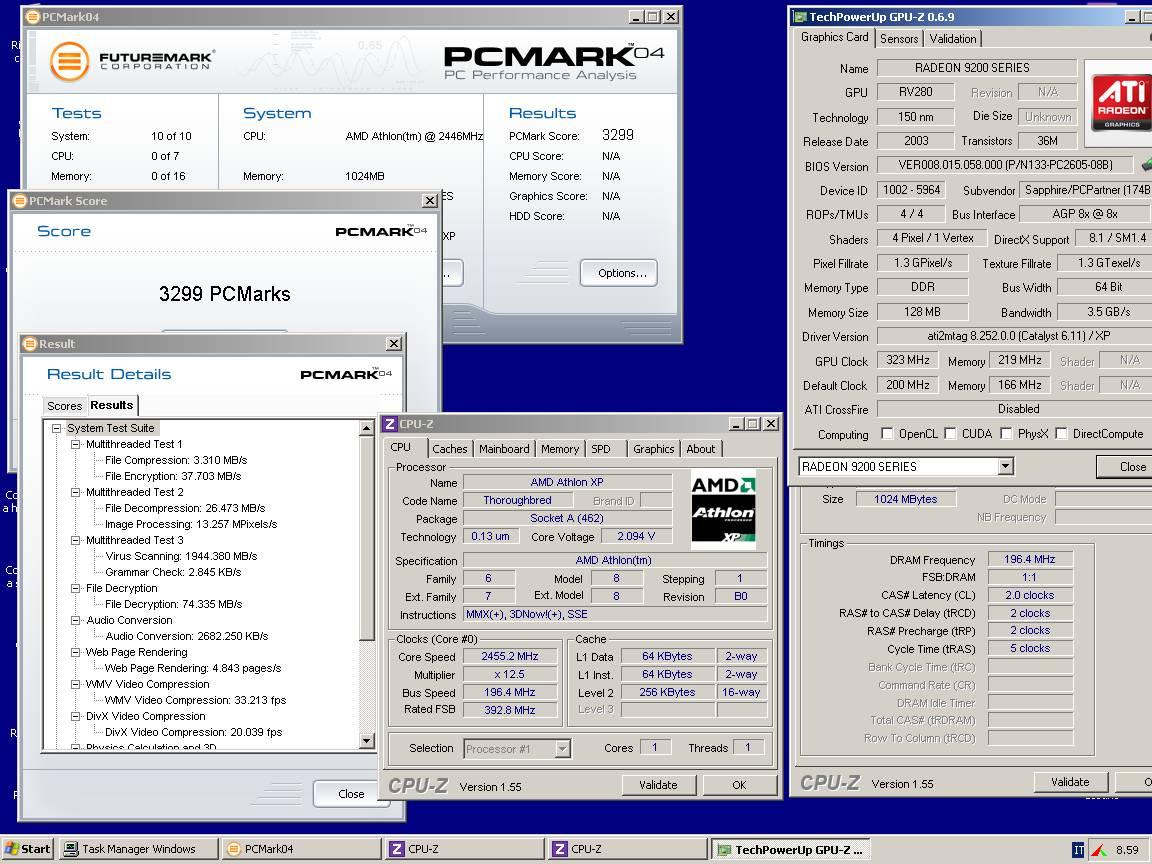Click the Options... button in PCMark04
Viewport: 1152px width, 864px height.
[x=619, y=273]
